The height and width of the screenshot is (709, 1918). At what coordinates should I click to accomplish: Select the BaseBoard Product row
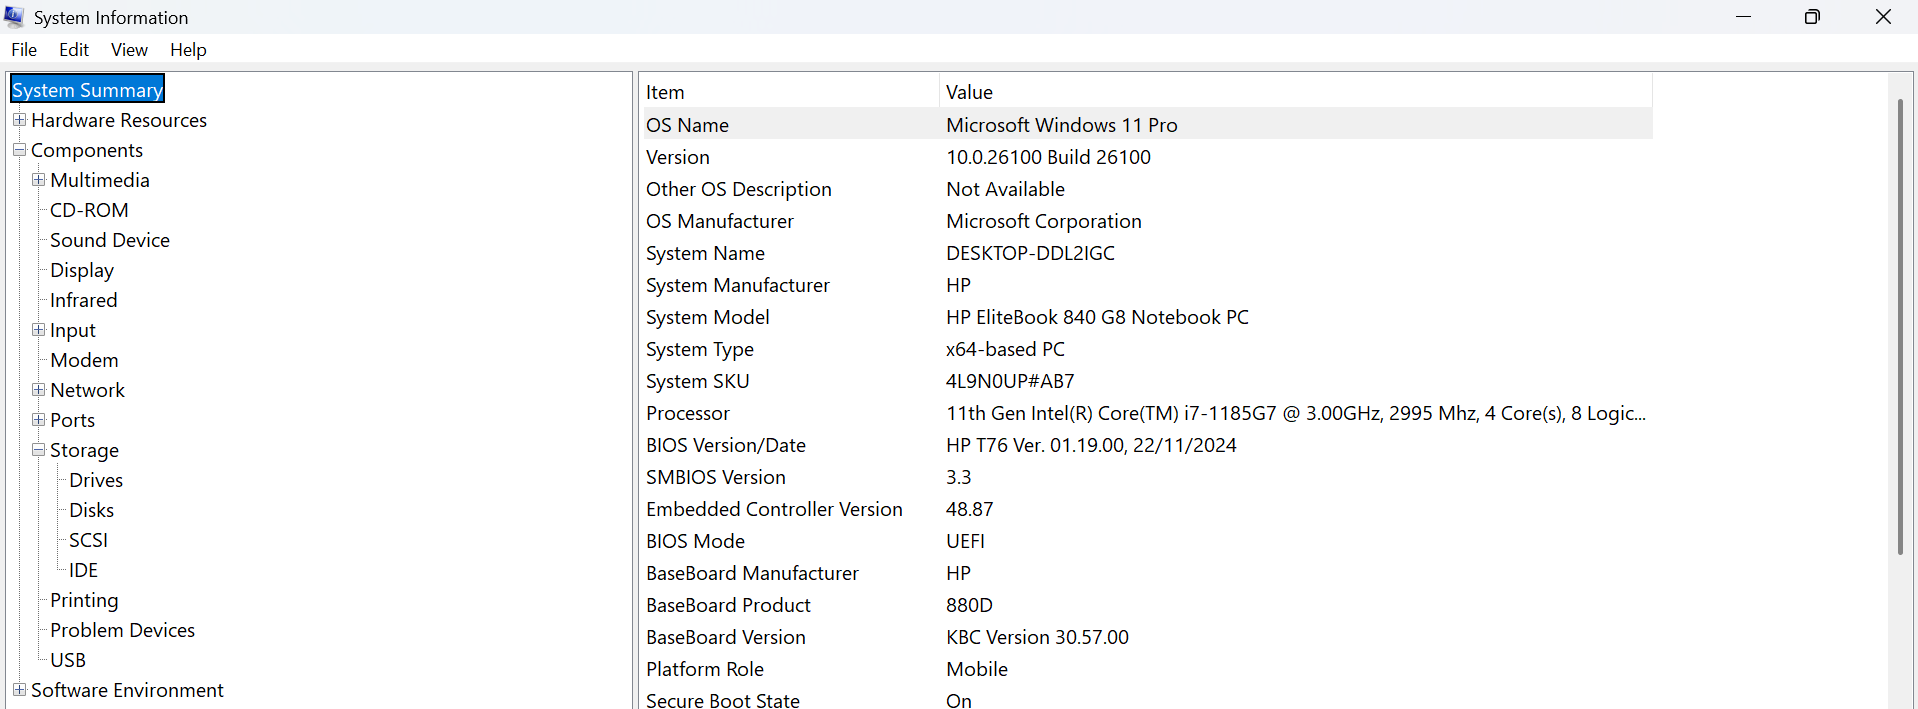1146,605
